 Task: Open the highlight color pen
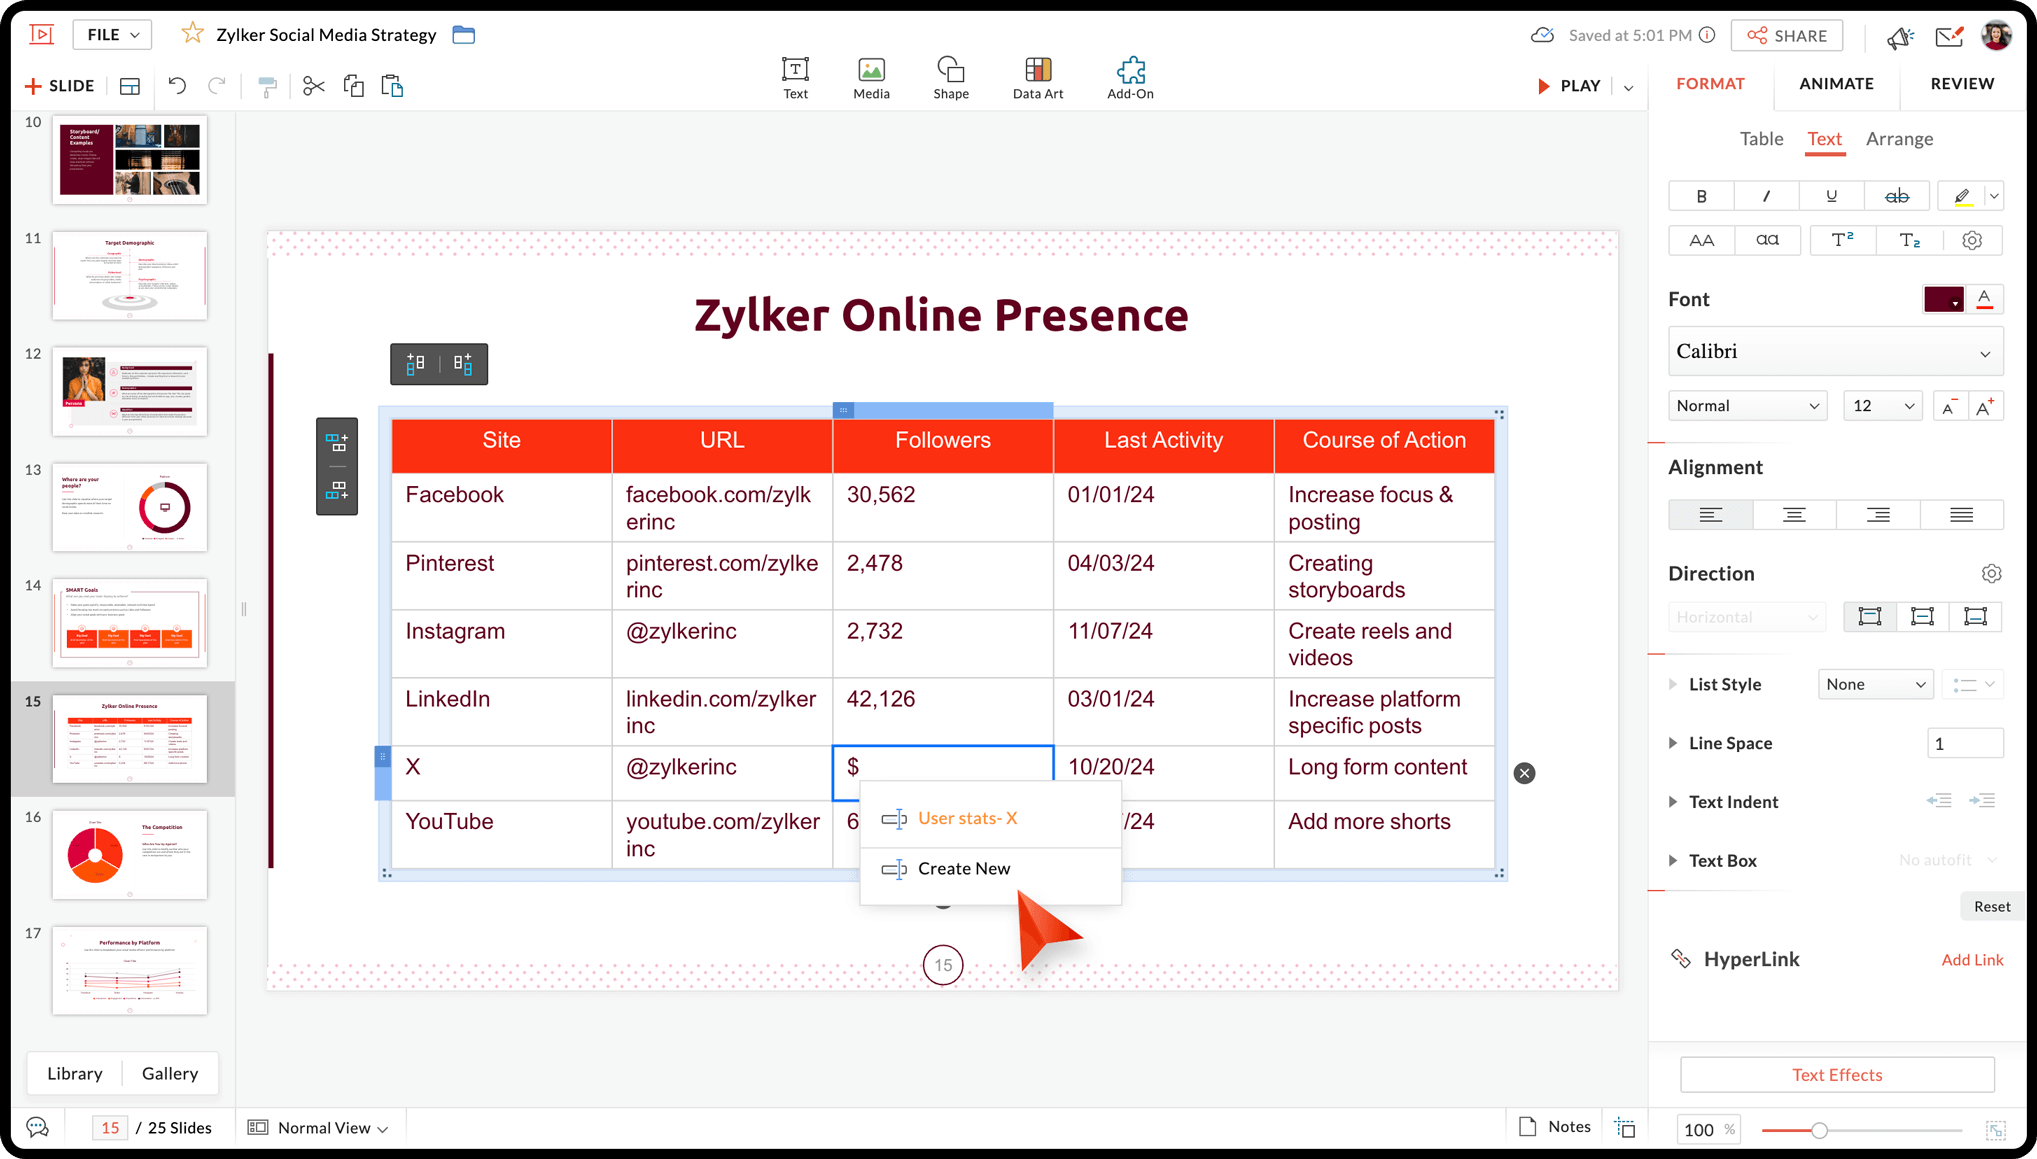coord(1962,196)
